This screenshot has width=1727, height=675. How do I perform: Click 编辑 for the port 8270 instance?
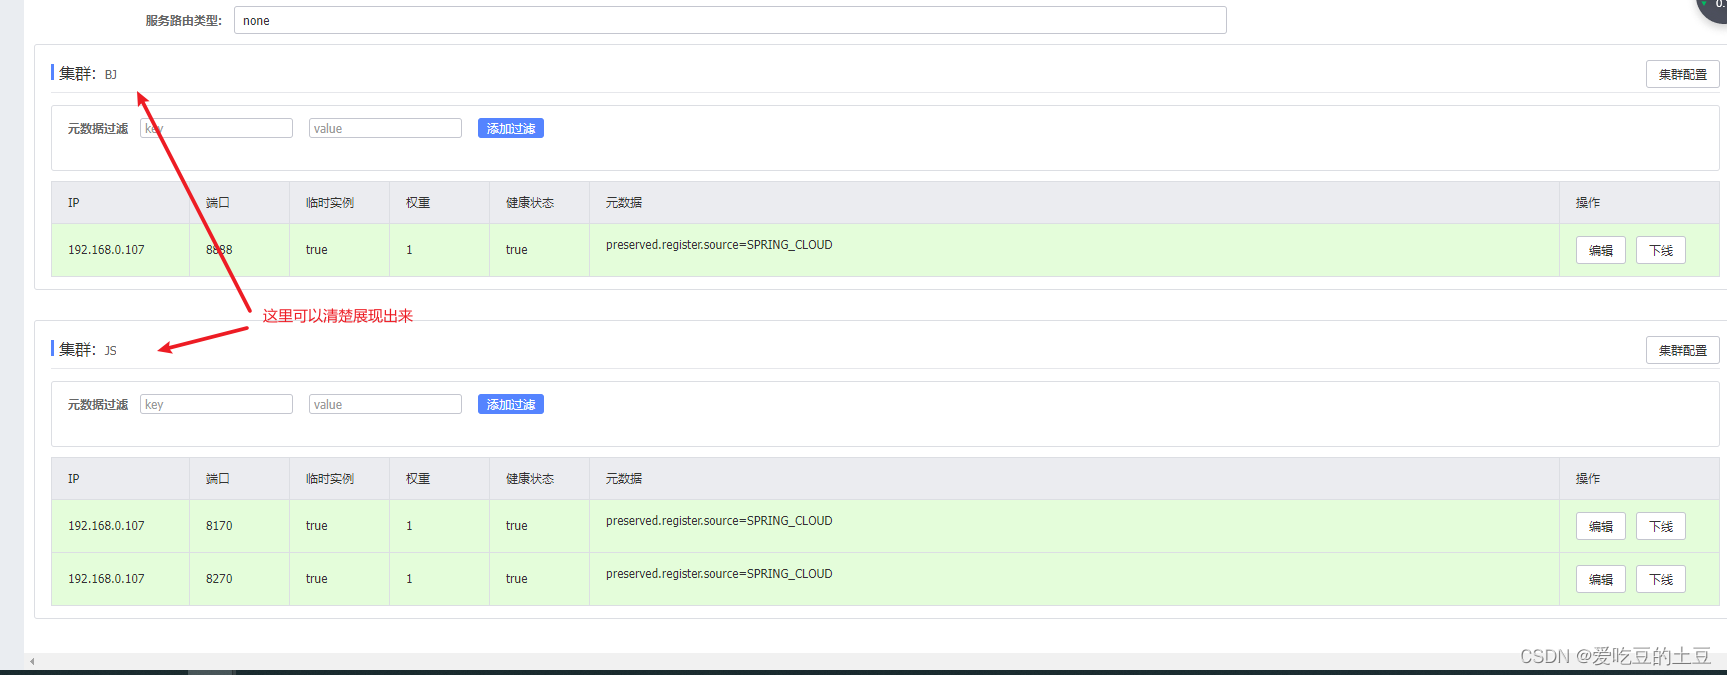tap(1601, 579)
